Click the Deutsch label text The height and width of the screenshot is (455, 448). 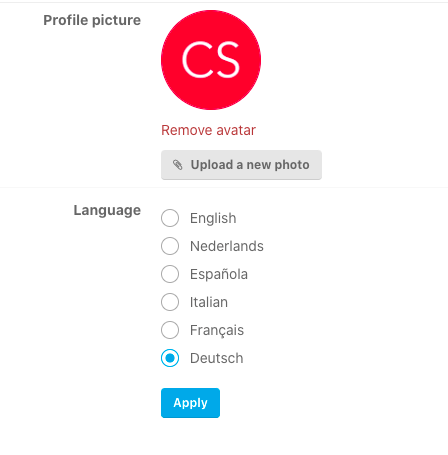[x=216, y=358]
